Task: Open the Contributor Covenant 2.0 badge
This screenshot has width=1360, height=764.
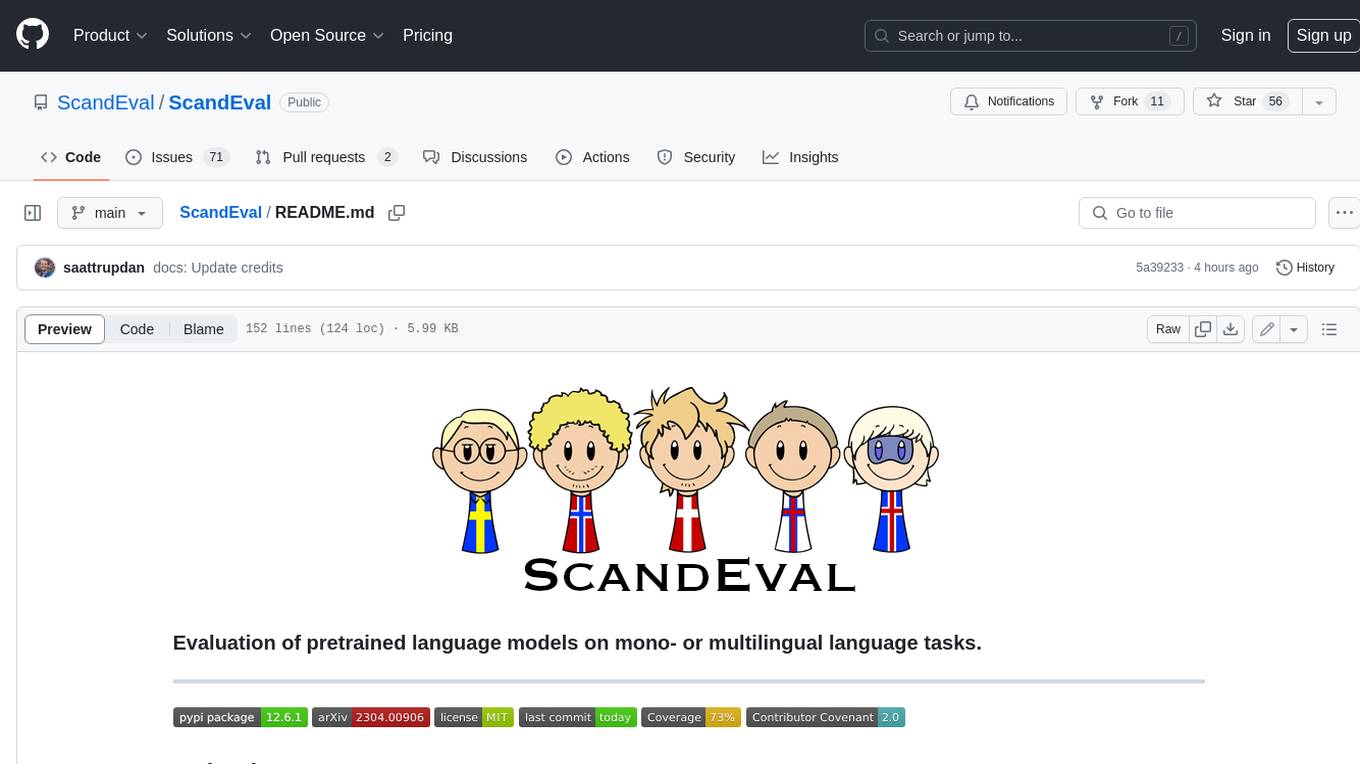Action: 826,717
